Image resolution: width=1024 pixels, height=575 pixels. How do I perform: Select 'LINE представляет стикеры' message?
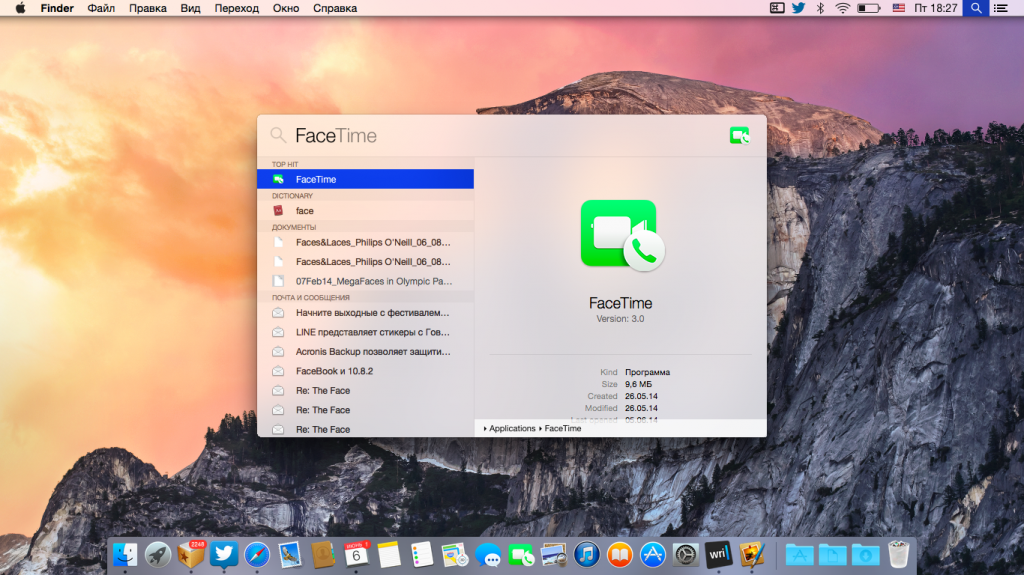(x=365, y=332)
